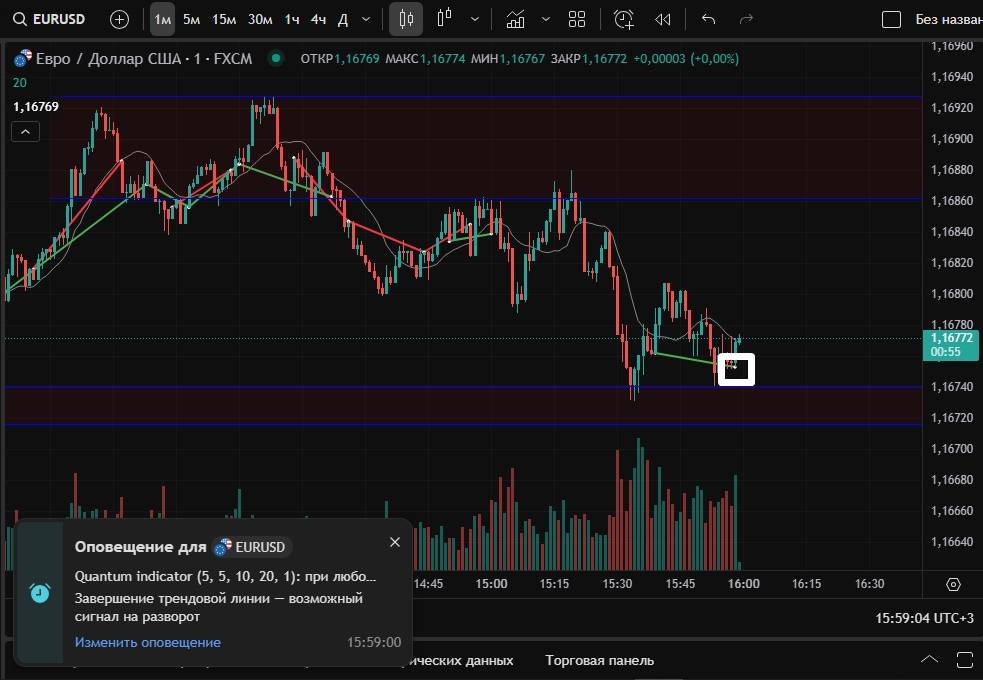Toggle the 1ч timeframe interval
This screenshot has width=983, height=680.
click(291, 19)
